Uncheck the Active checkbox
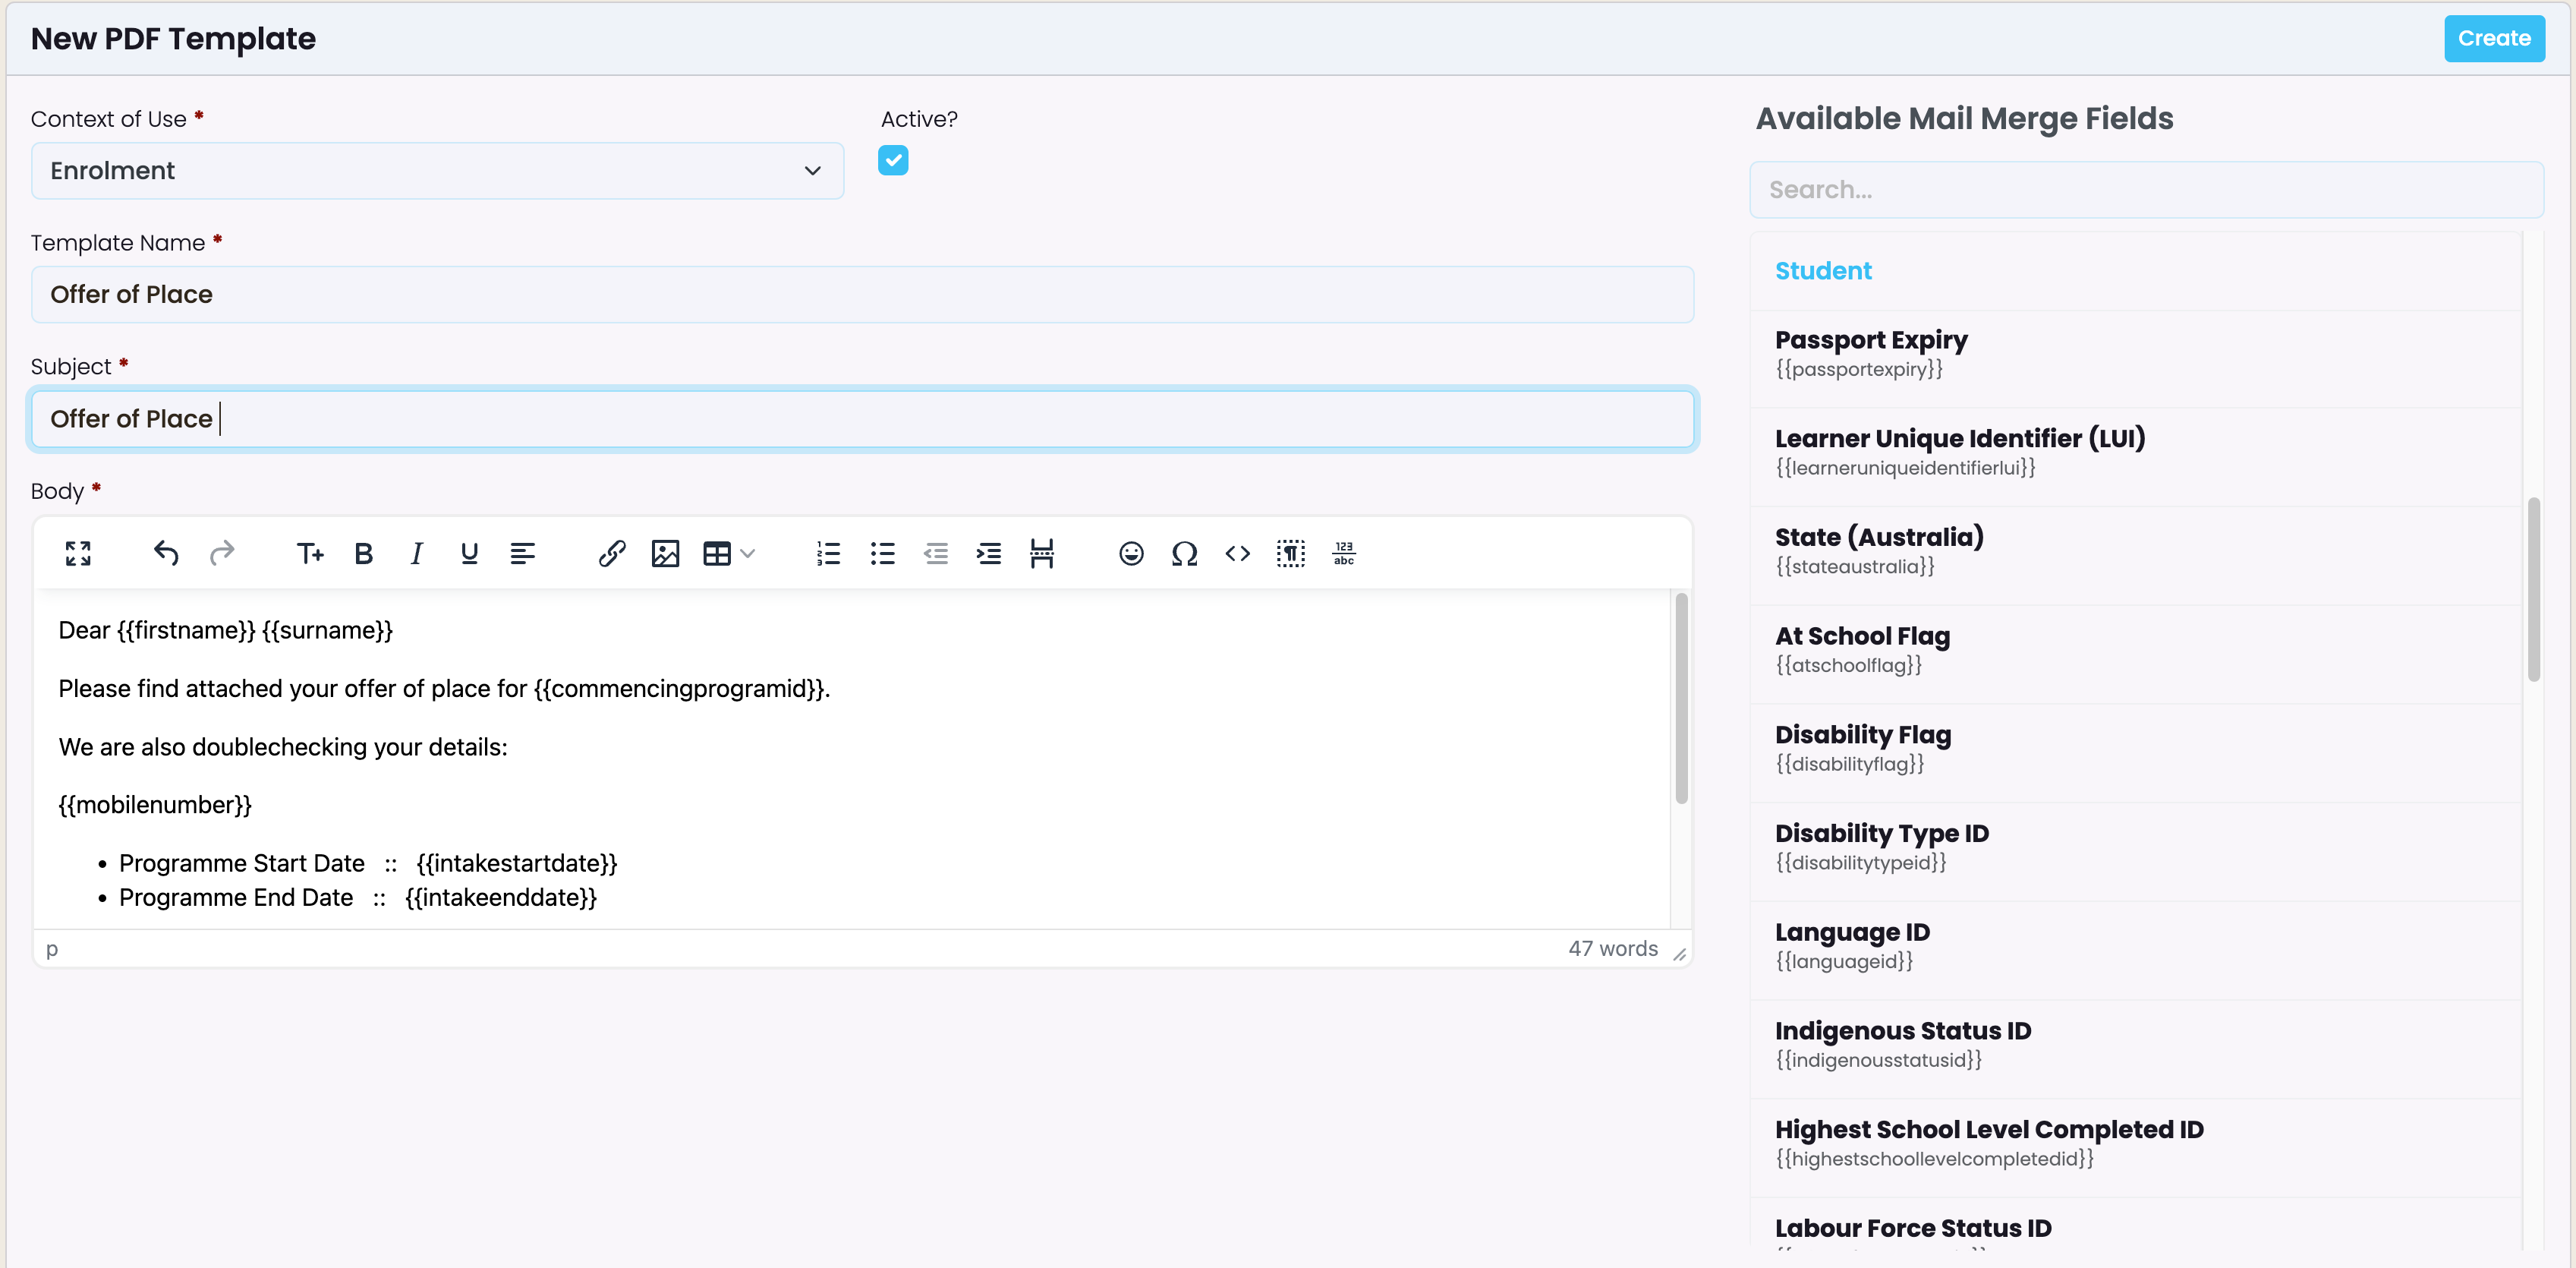This screenshot has height=1268, width=2576. [x=893, y=160]
